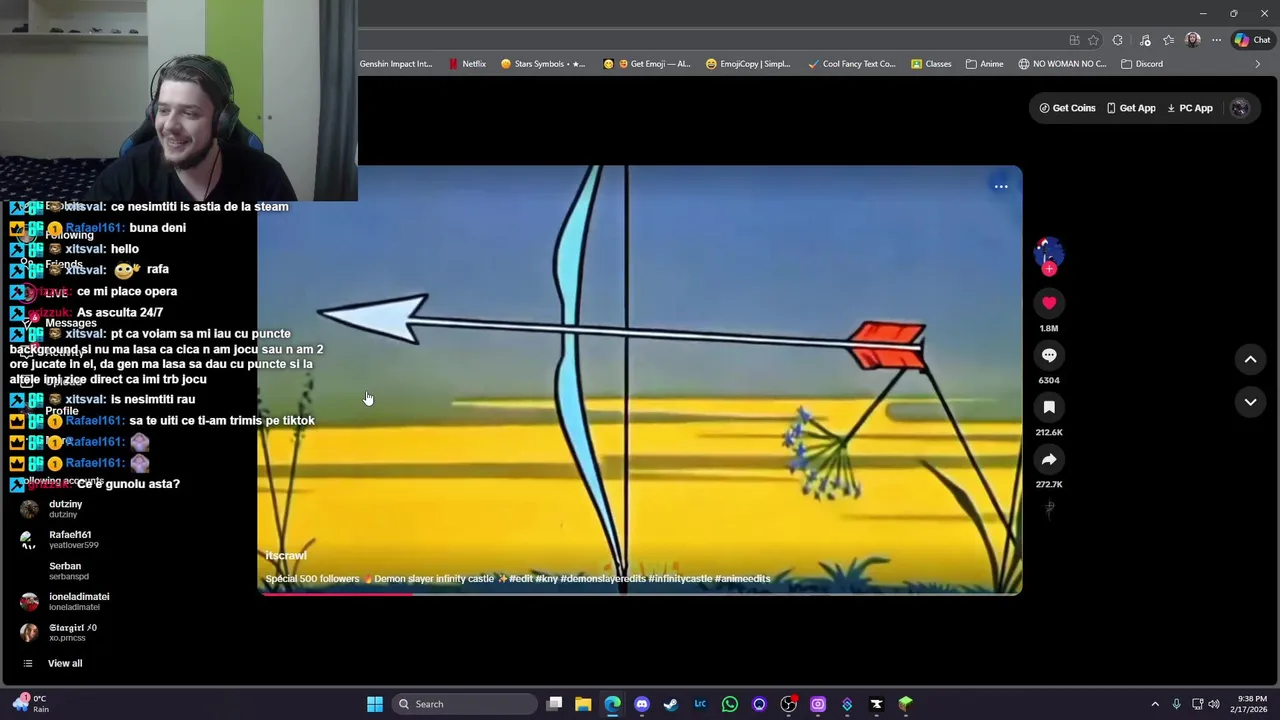Open the three-dot video options menu

(x=1001, y=186)
